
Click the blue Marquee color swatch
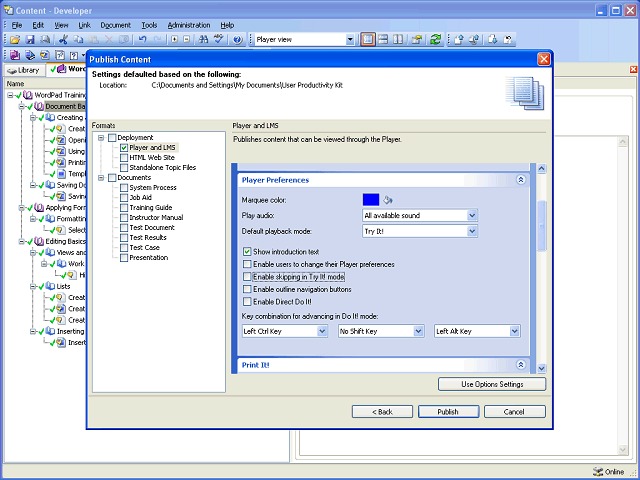(371, 200)
